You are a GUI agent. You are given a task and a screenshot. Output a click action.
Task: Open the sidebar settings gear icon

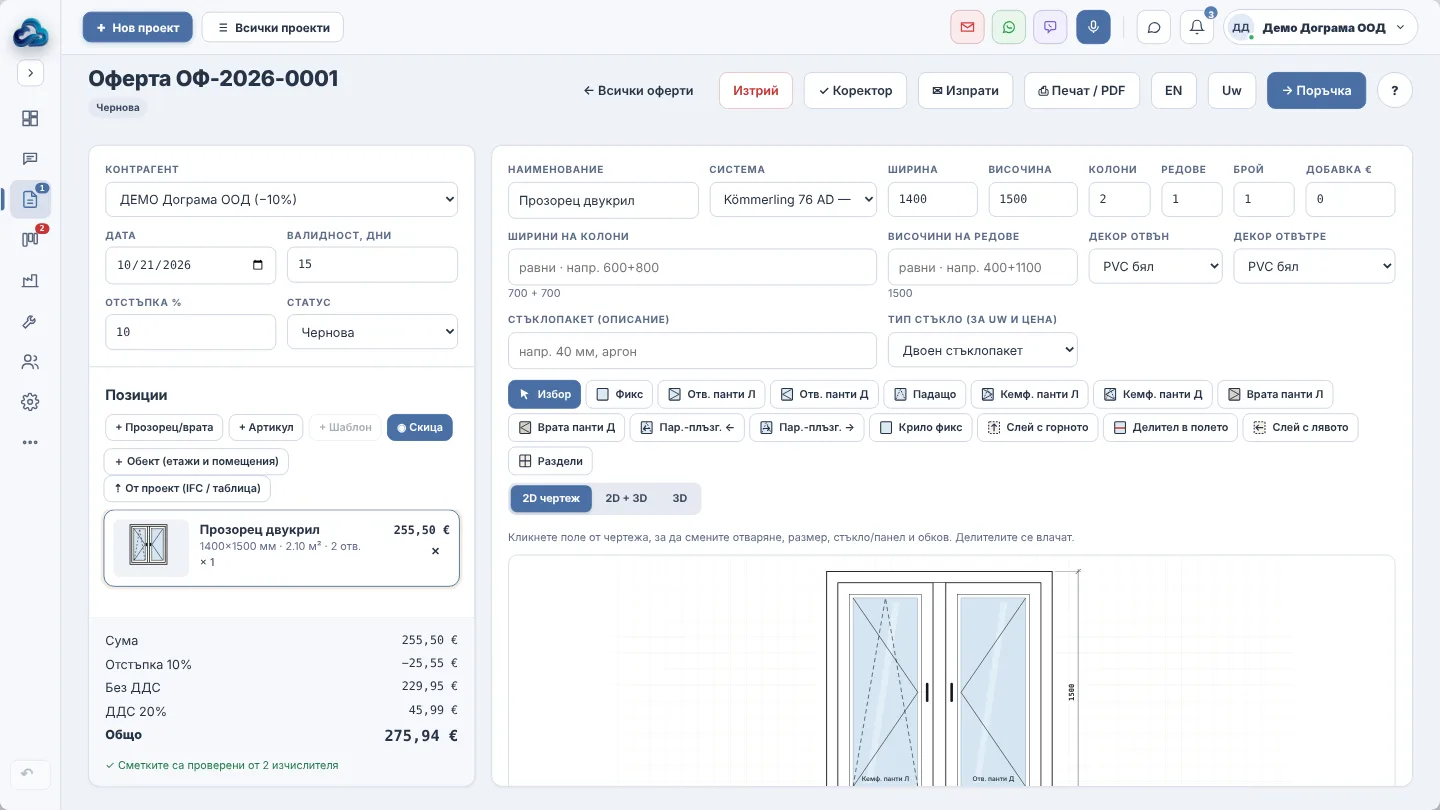(30, 402)
